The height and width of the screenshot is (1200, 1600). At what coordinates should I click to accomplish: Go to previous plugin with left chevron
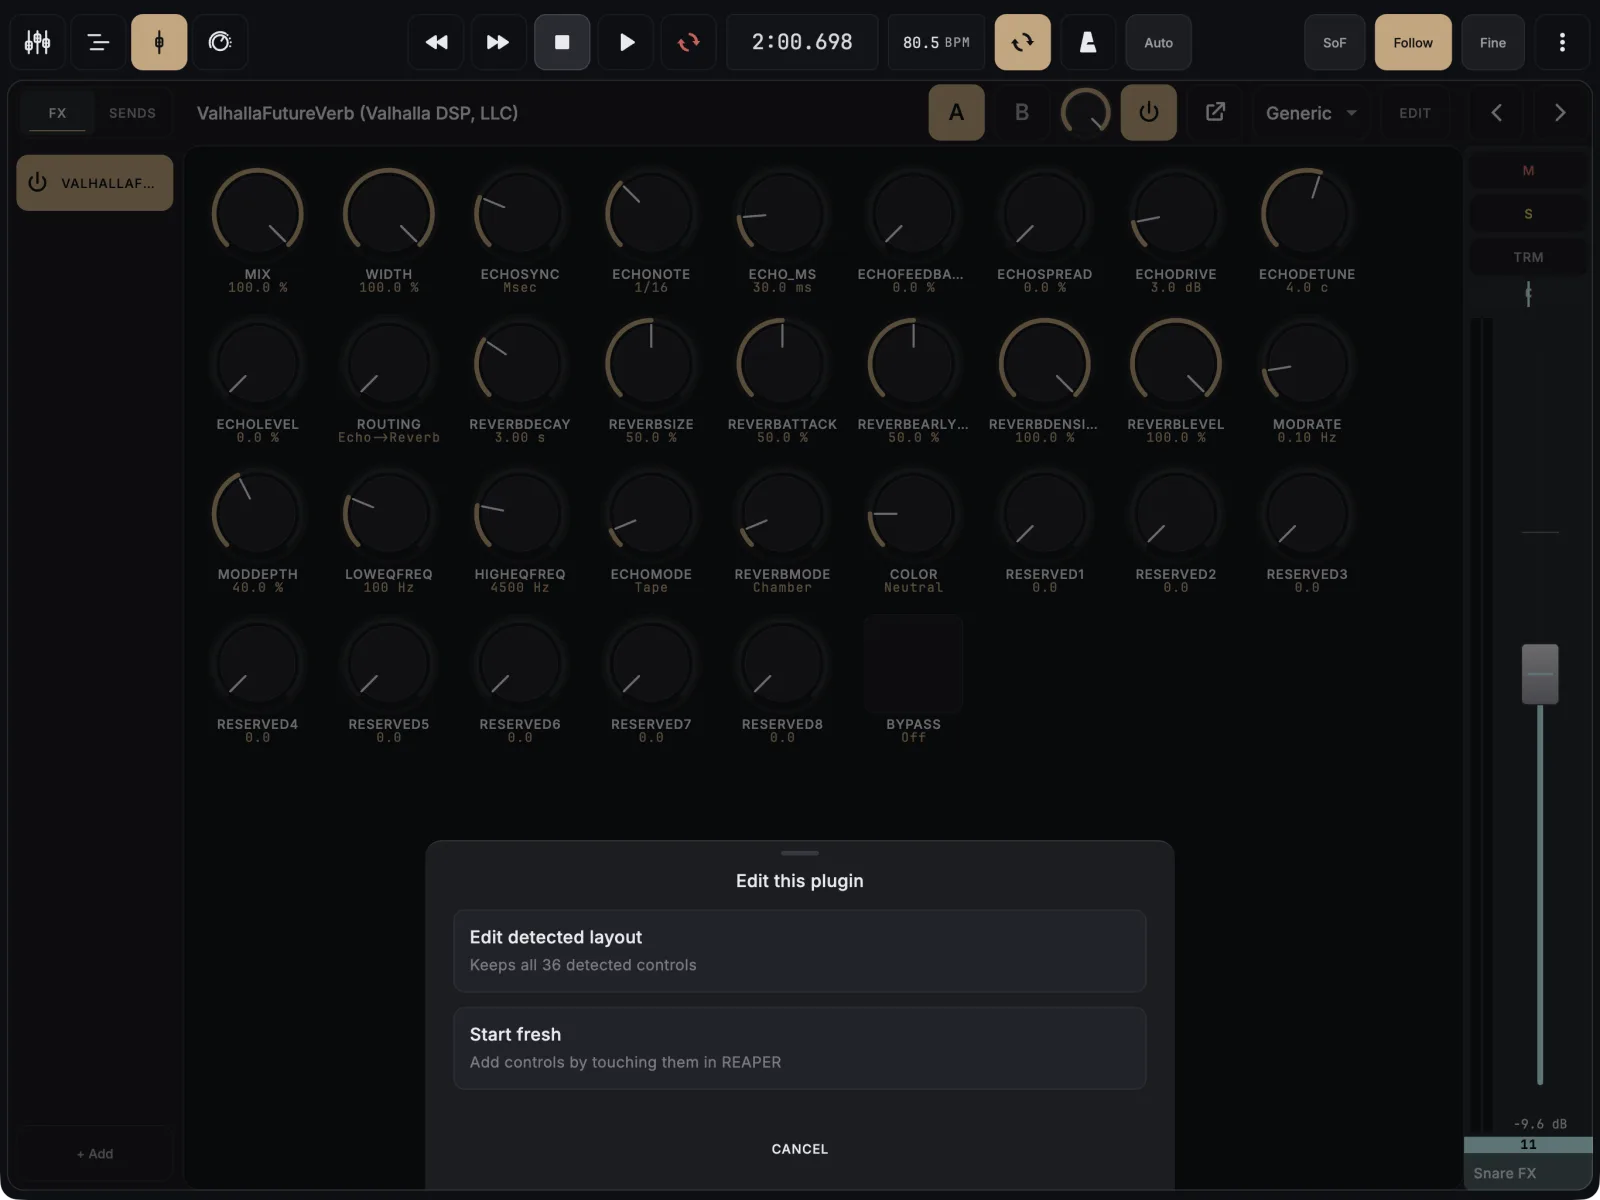(x=1497, y=112)
